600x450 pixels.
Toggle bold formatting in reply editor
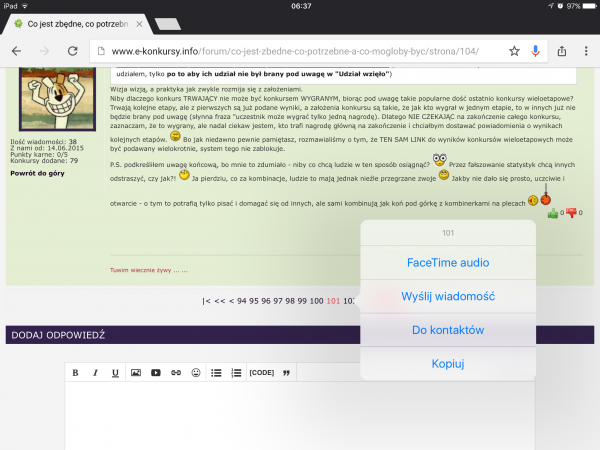point(76,373)
